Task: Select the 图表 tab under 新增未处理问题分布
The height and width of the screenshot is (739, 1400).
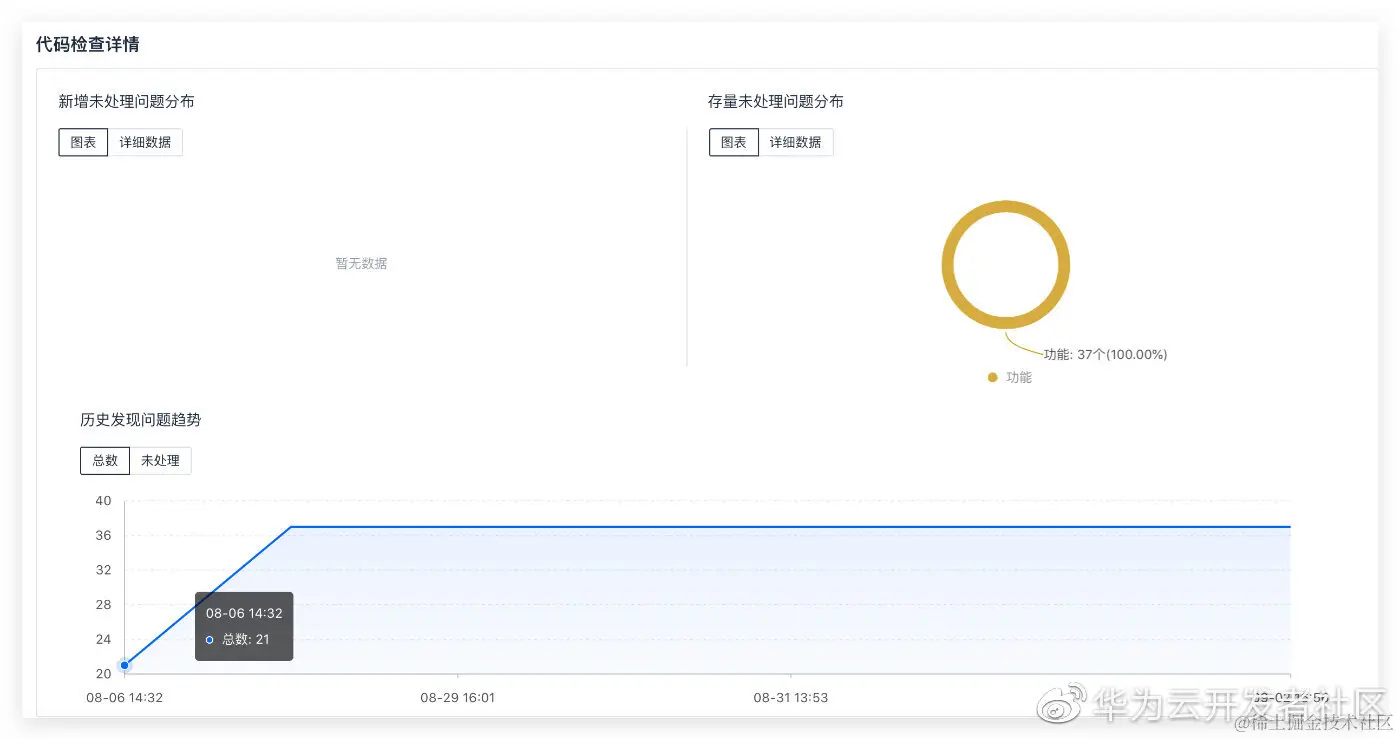Action: tap(82, 141)
